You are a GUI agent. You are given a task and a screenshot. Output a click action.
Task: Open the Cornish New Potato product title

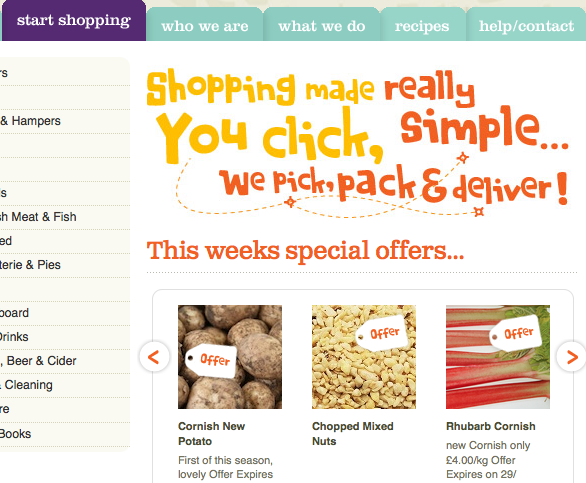tap(212, 434)
